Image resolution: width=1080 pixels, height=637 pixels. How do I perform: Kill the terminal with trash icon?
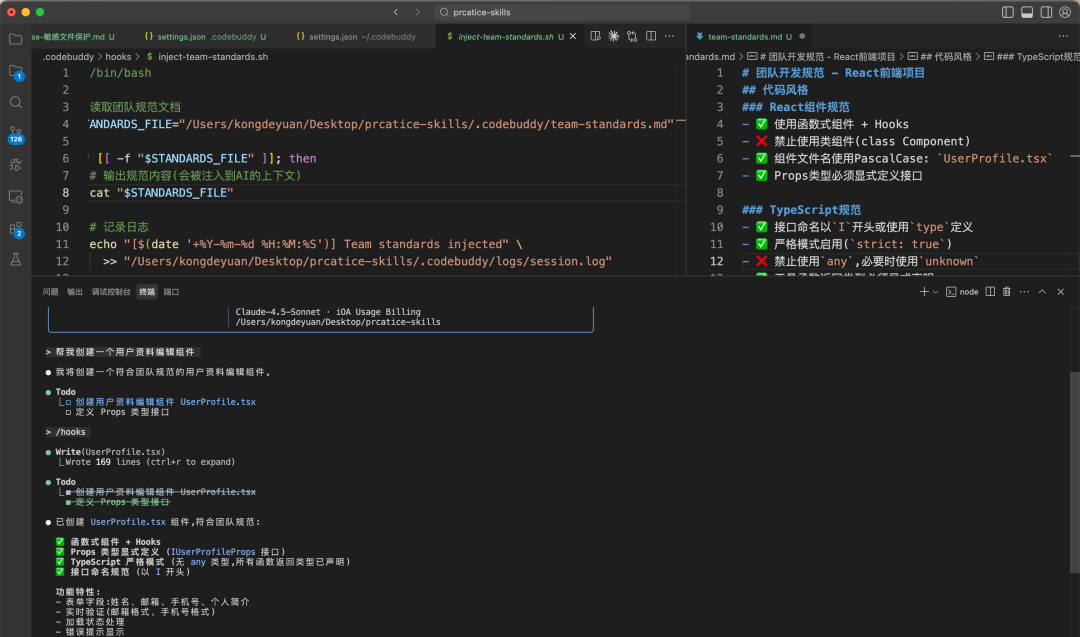[x=1006, y=292]
